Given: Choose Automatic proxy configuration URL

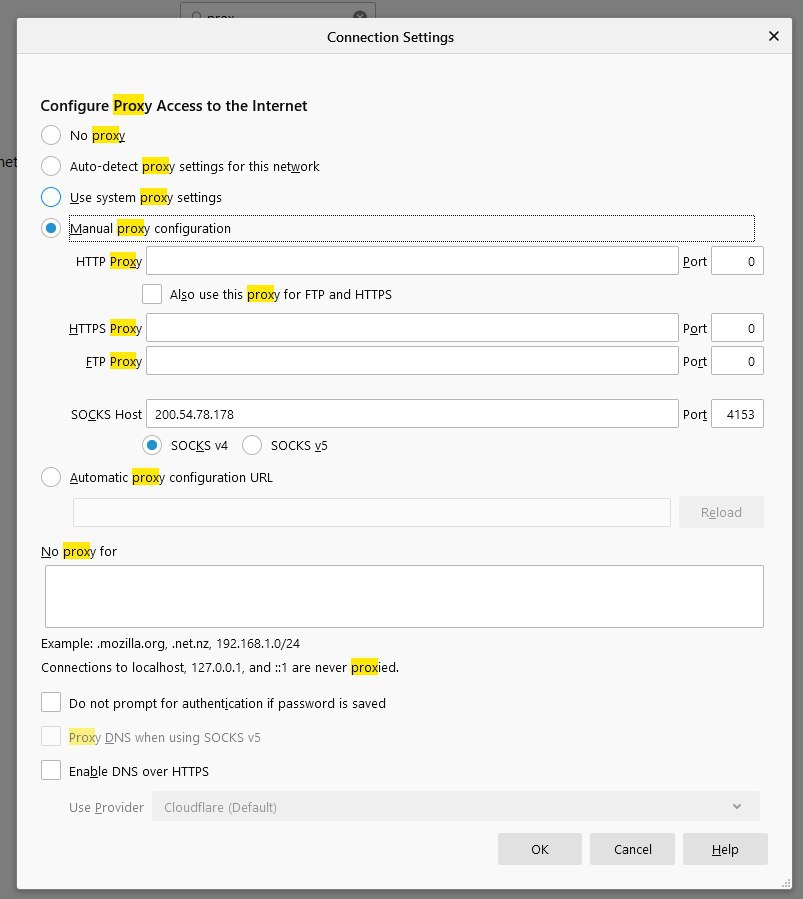Looking at the screenshot, I should [x=51, y=477].
